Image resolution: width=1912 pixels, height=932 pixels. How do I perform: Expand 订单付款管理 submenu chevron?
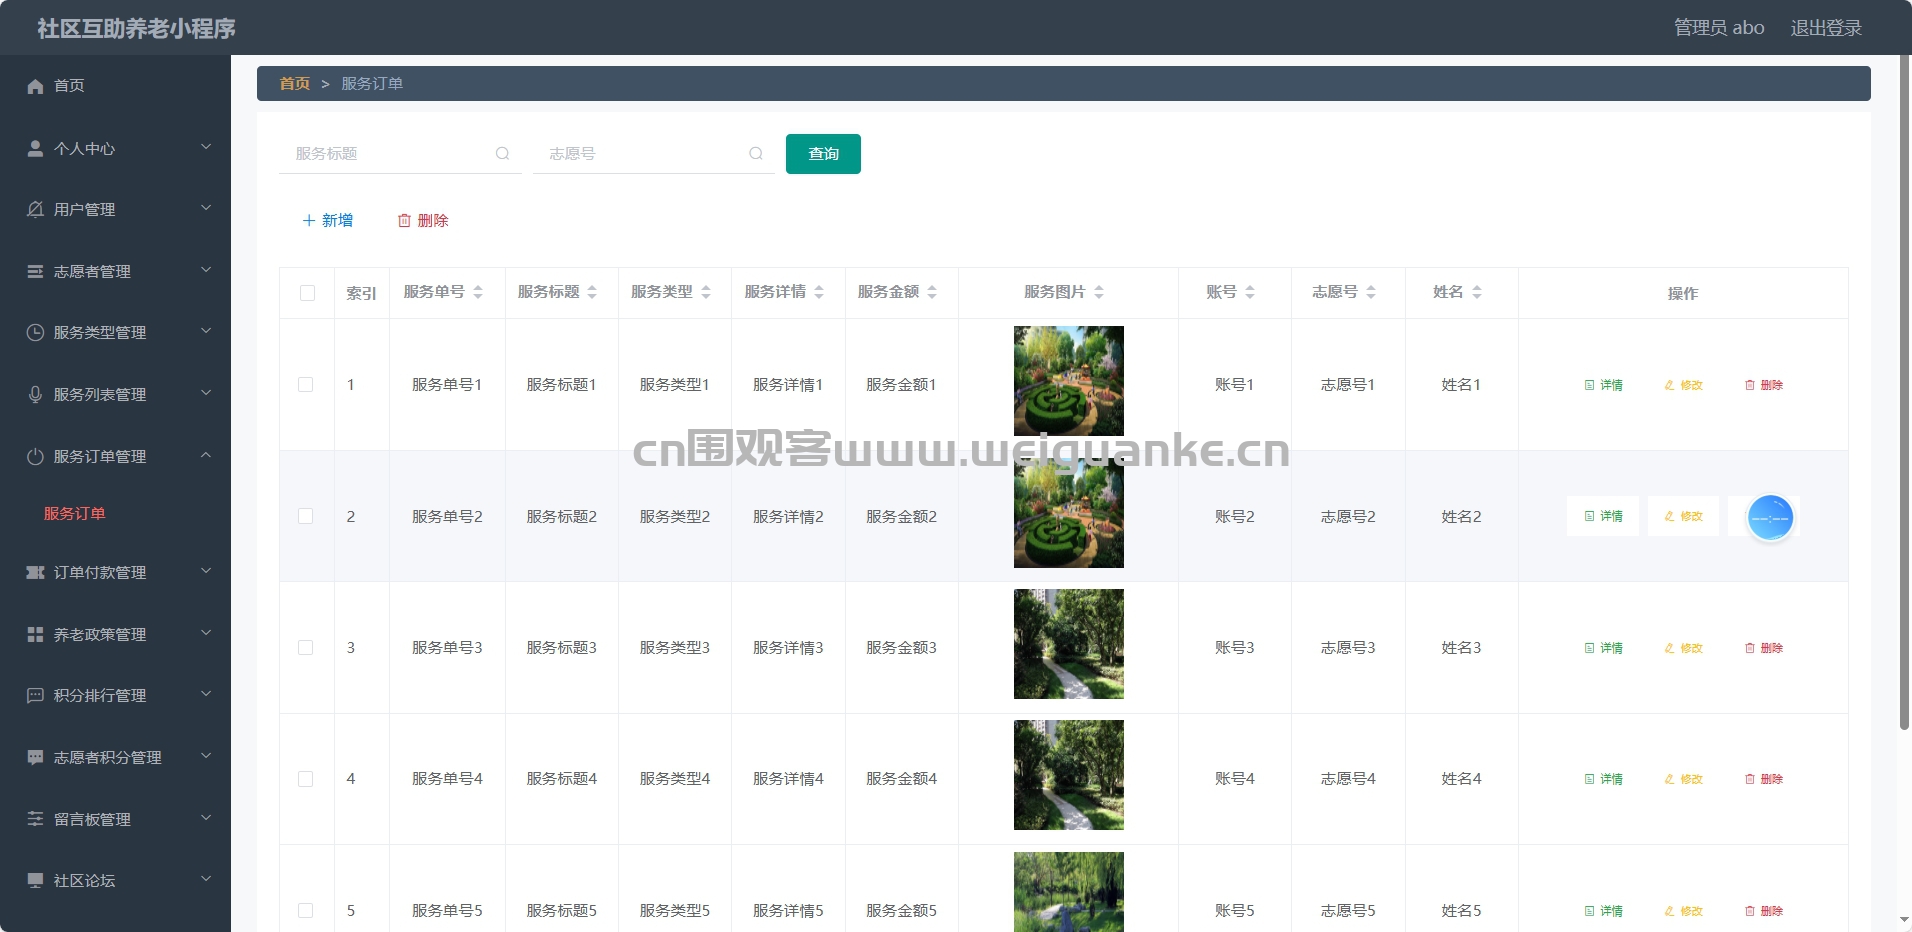point(206,571)
